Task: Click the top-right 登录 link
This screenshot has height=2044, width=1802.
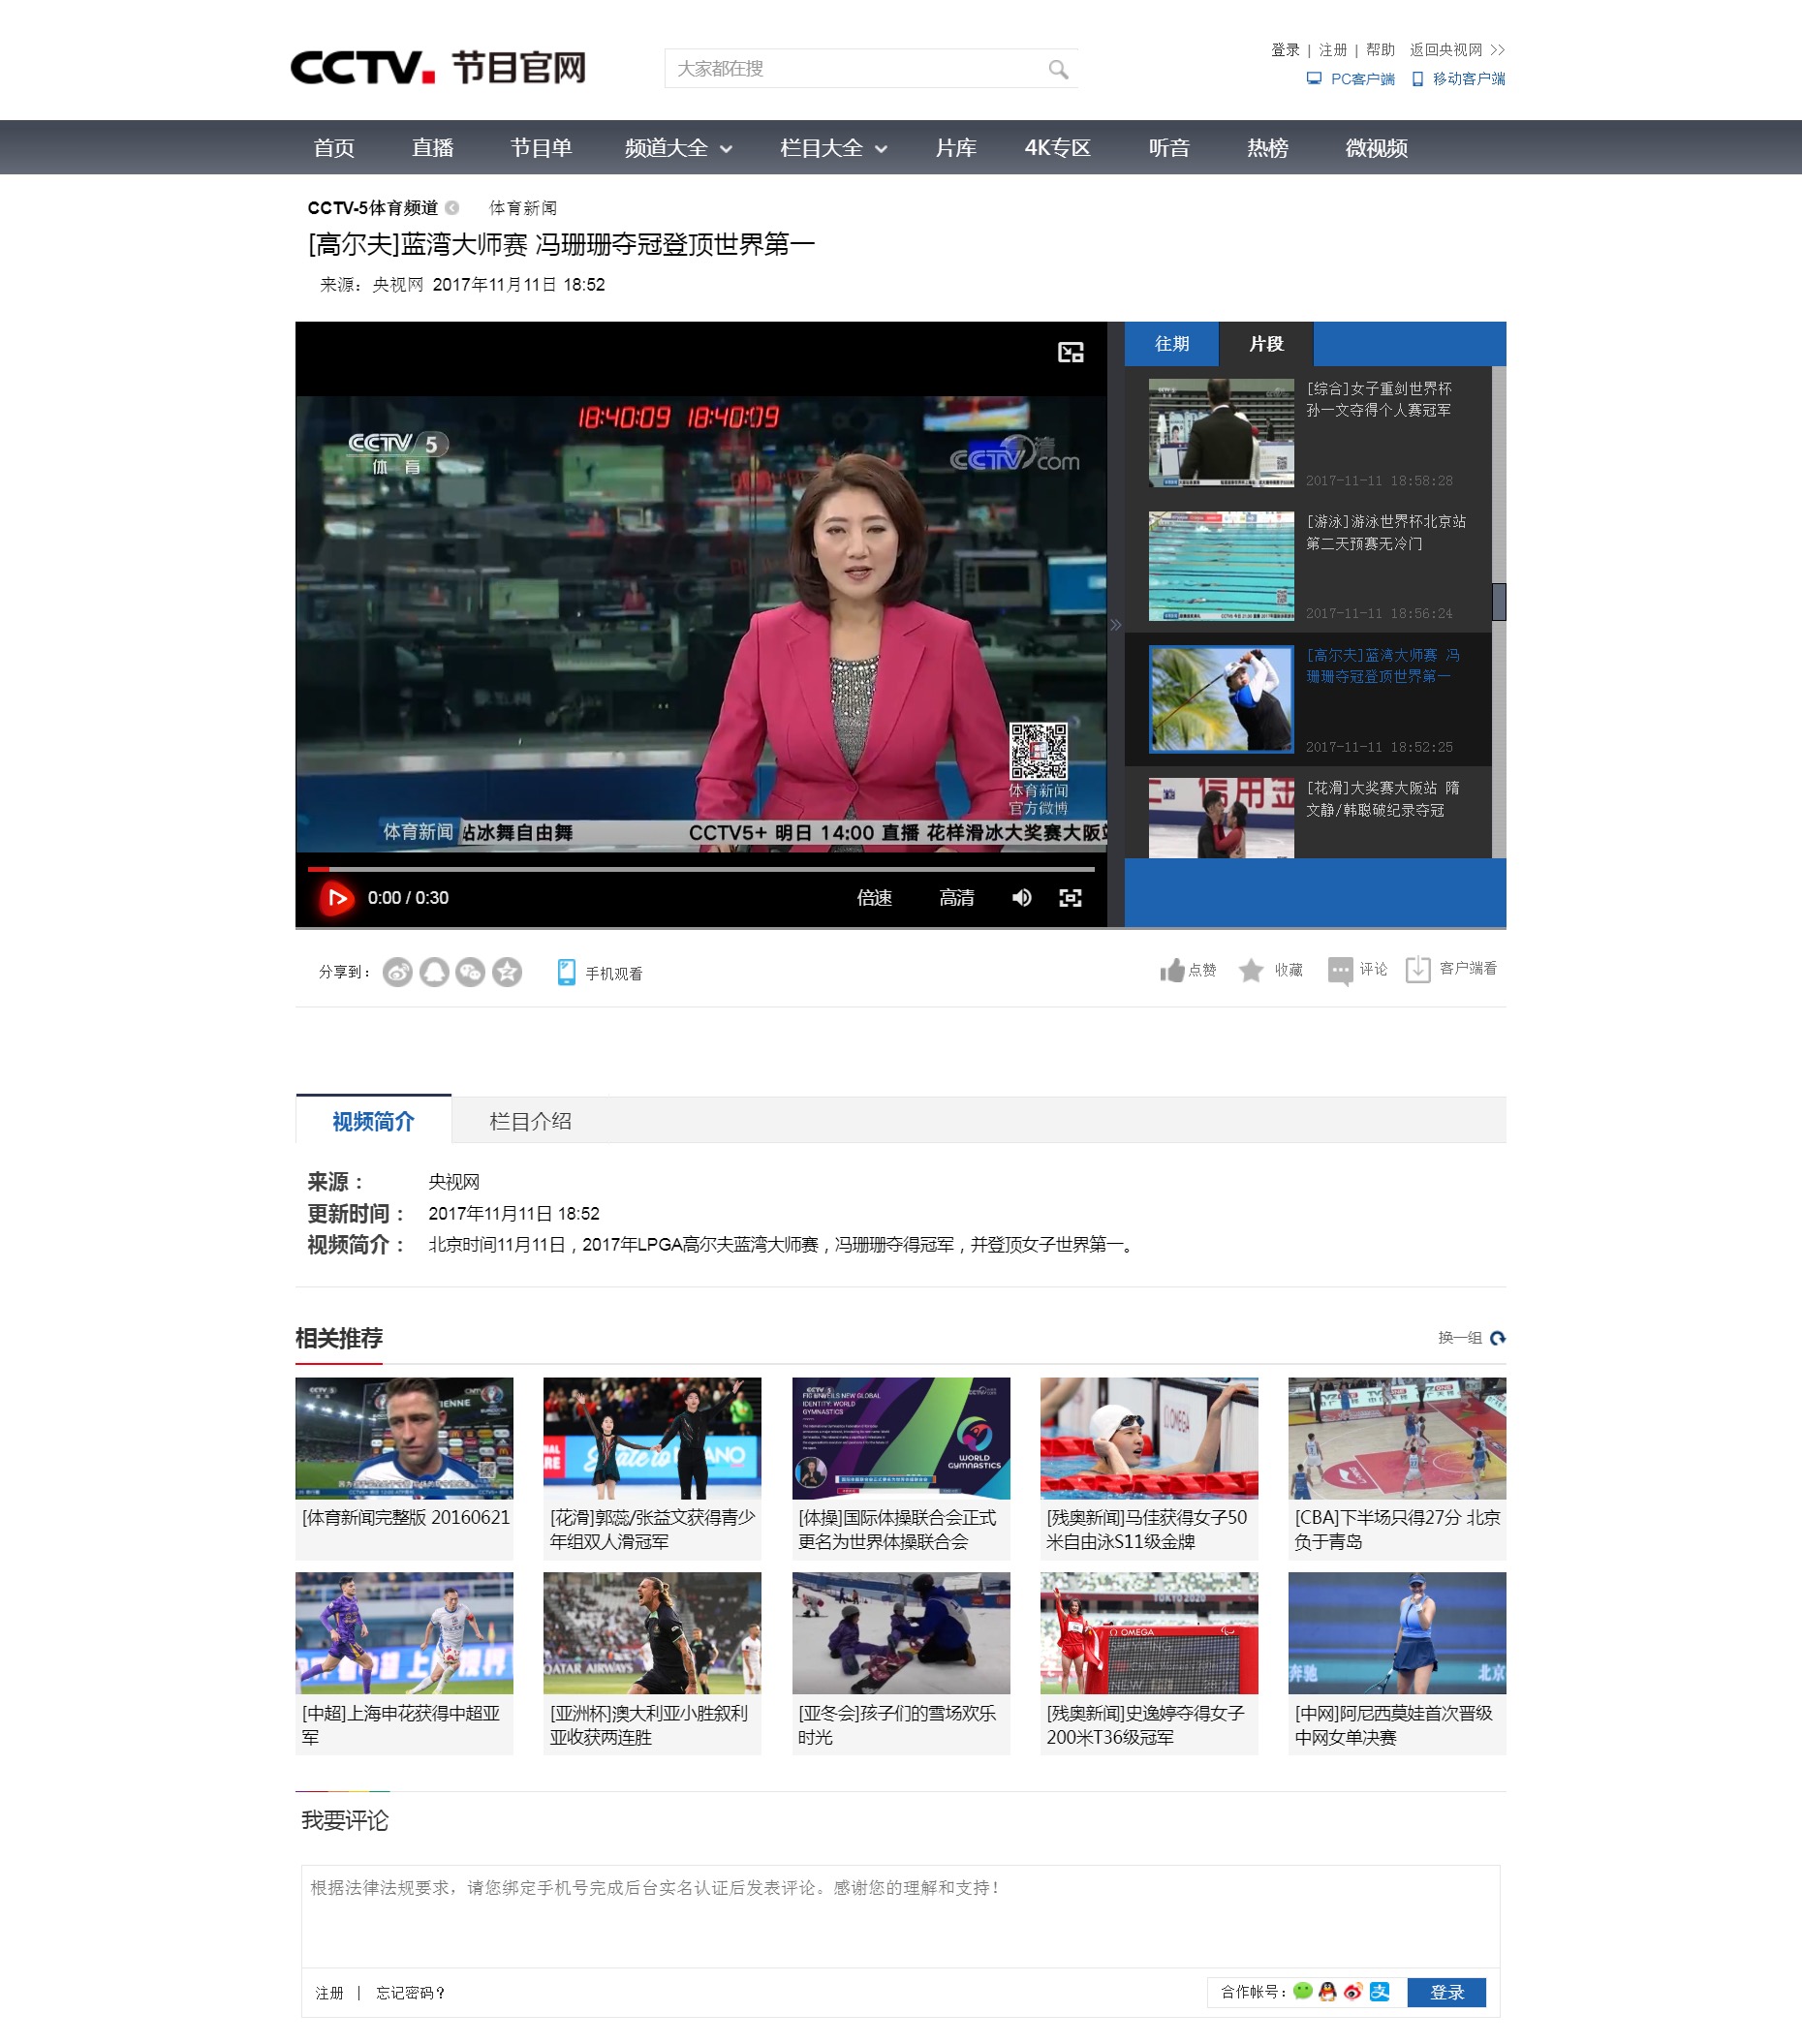Action: coord(1285,50)
